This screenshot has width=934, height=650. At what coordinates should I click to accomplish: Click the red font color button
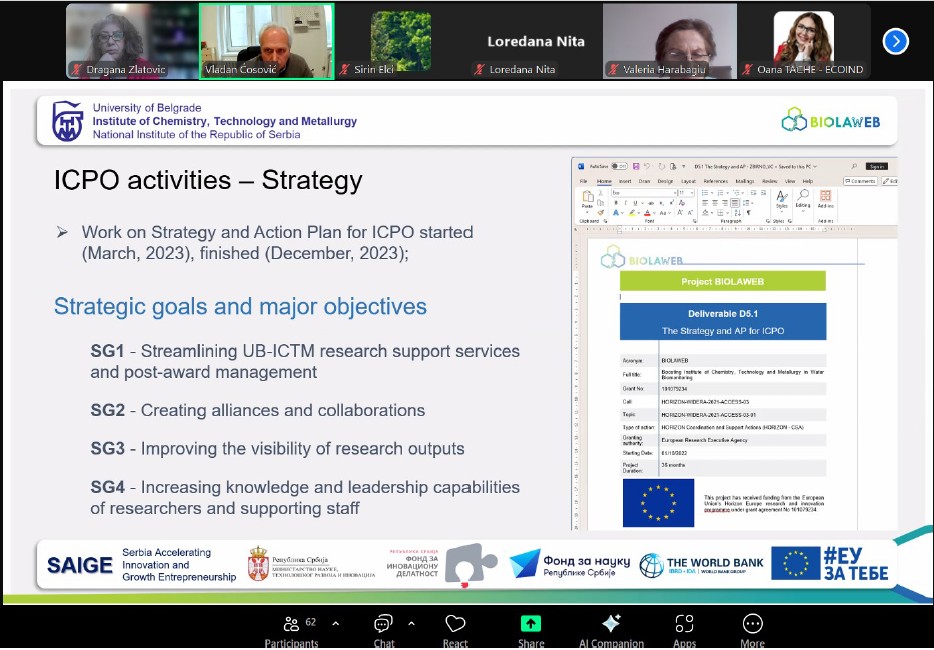[649, 212]
